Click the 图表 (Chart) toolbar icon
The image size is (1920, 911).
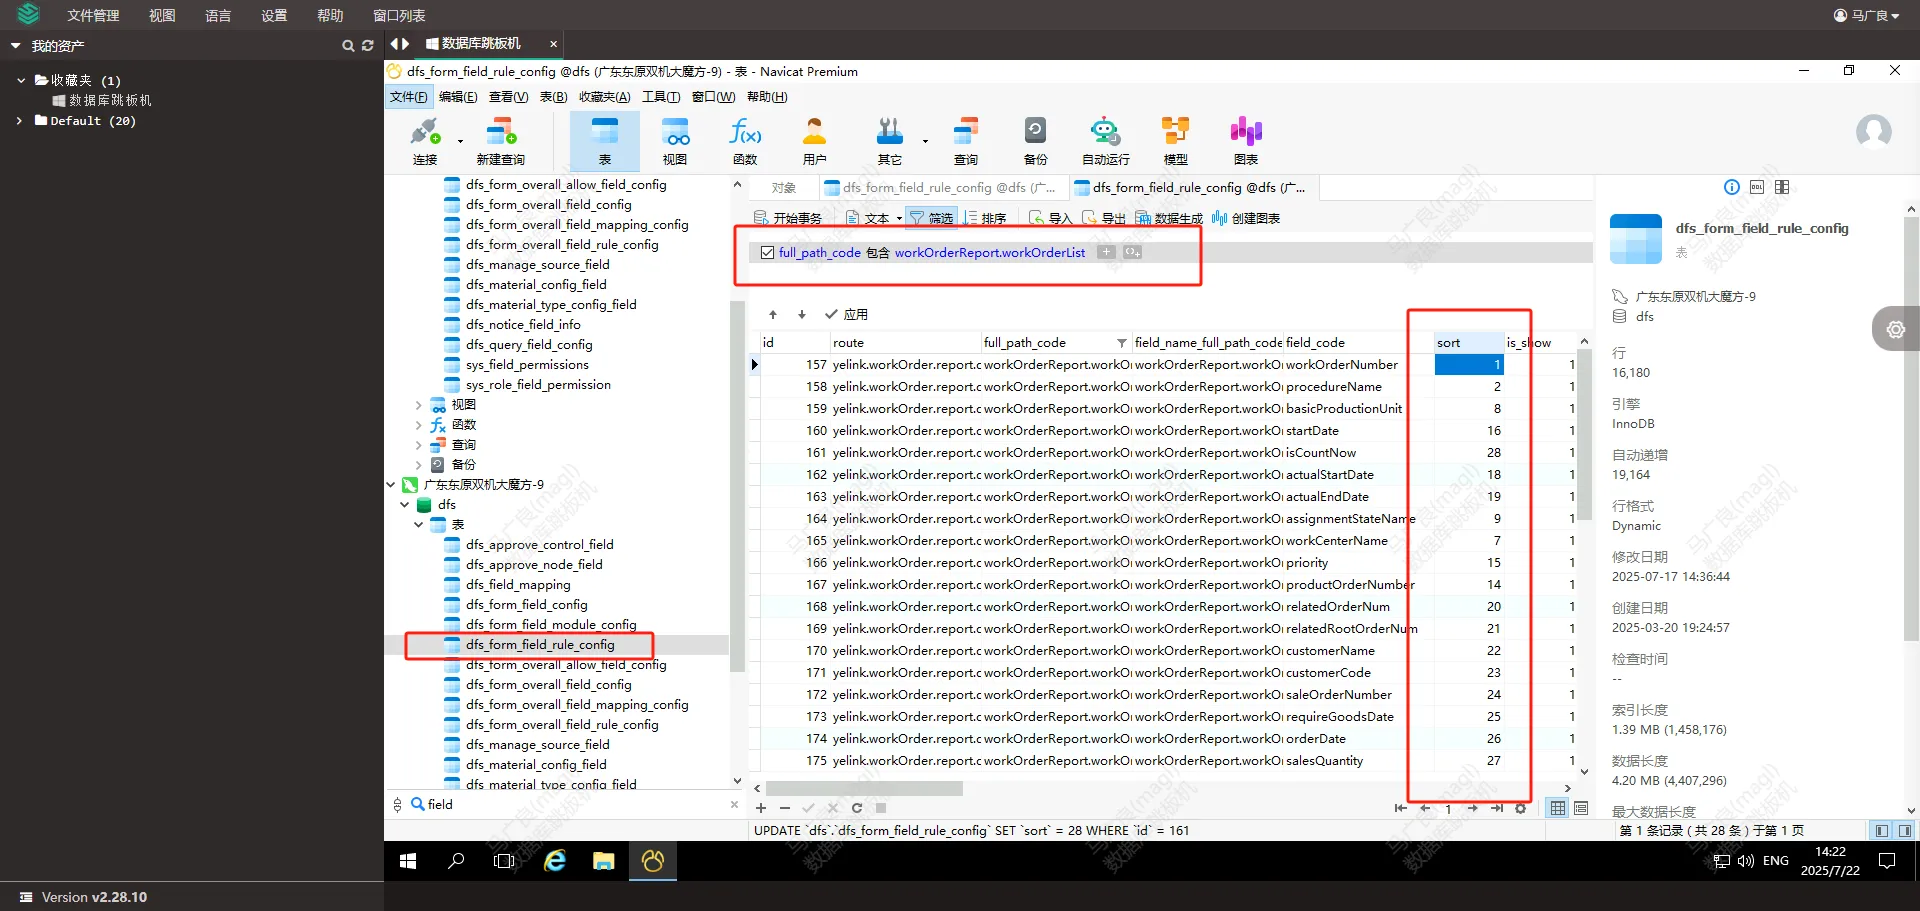(1245, 141)
